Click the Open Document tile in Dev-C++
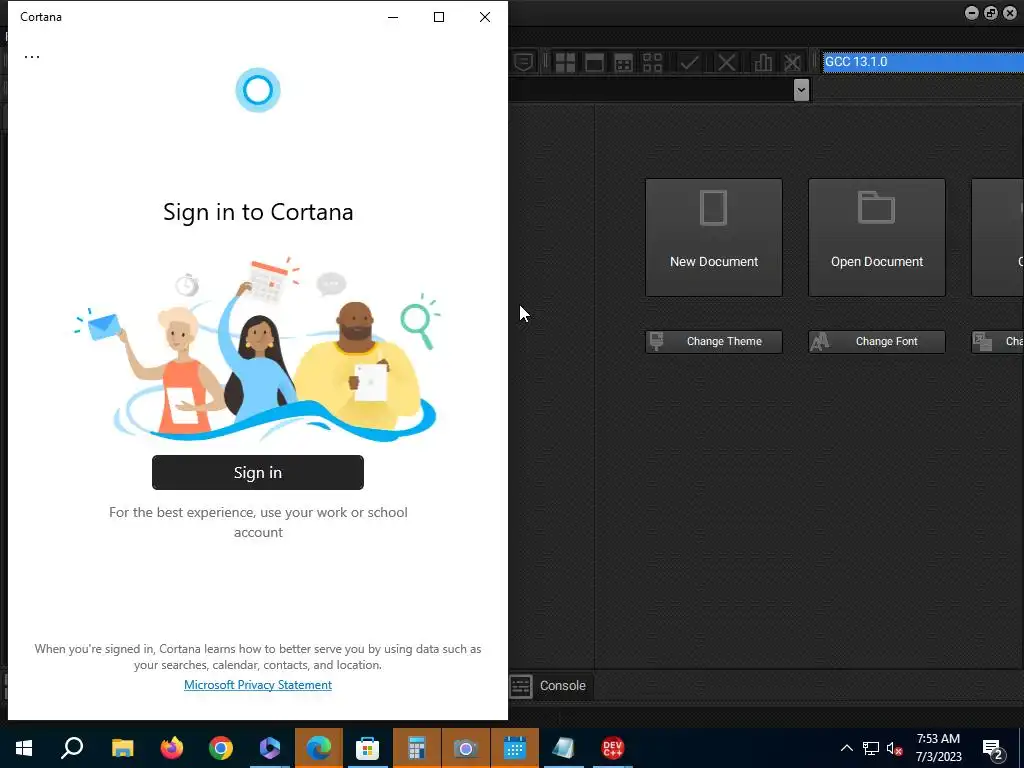Viewport: 1024px width, 768px height. pos(877,238)
